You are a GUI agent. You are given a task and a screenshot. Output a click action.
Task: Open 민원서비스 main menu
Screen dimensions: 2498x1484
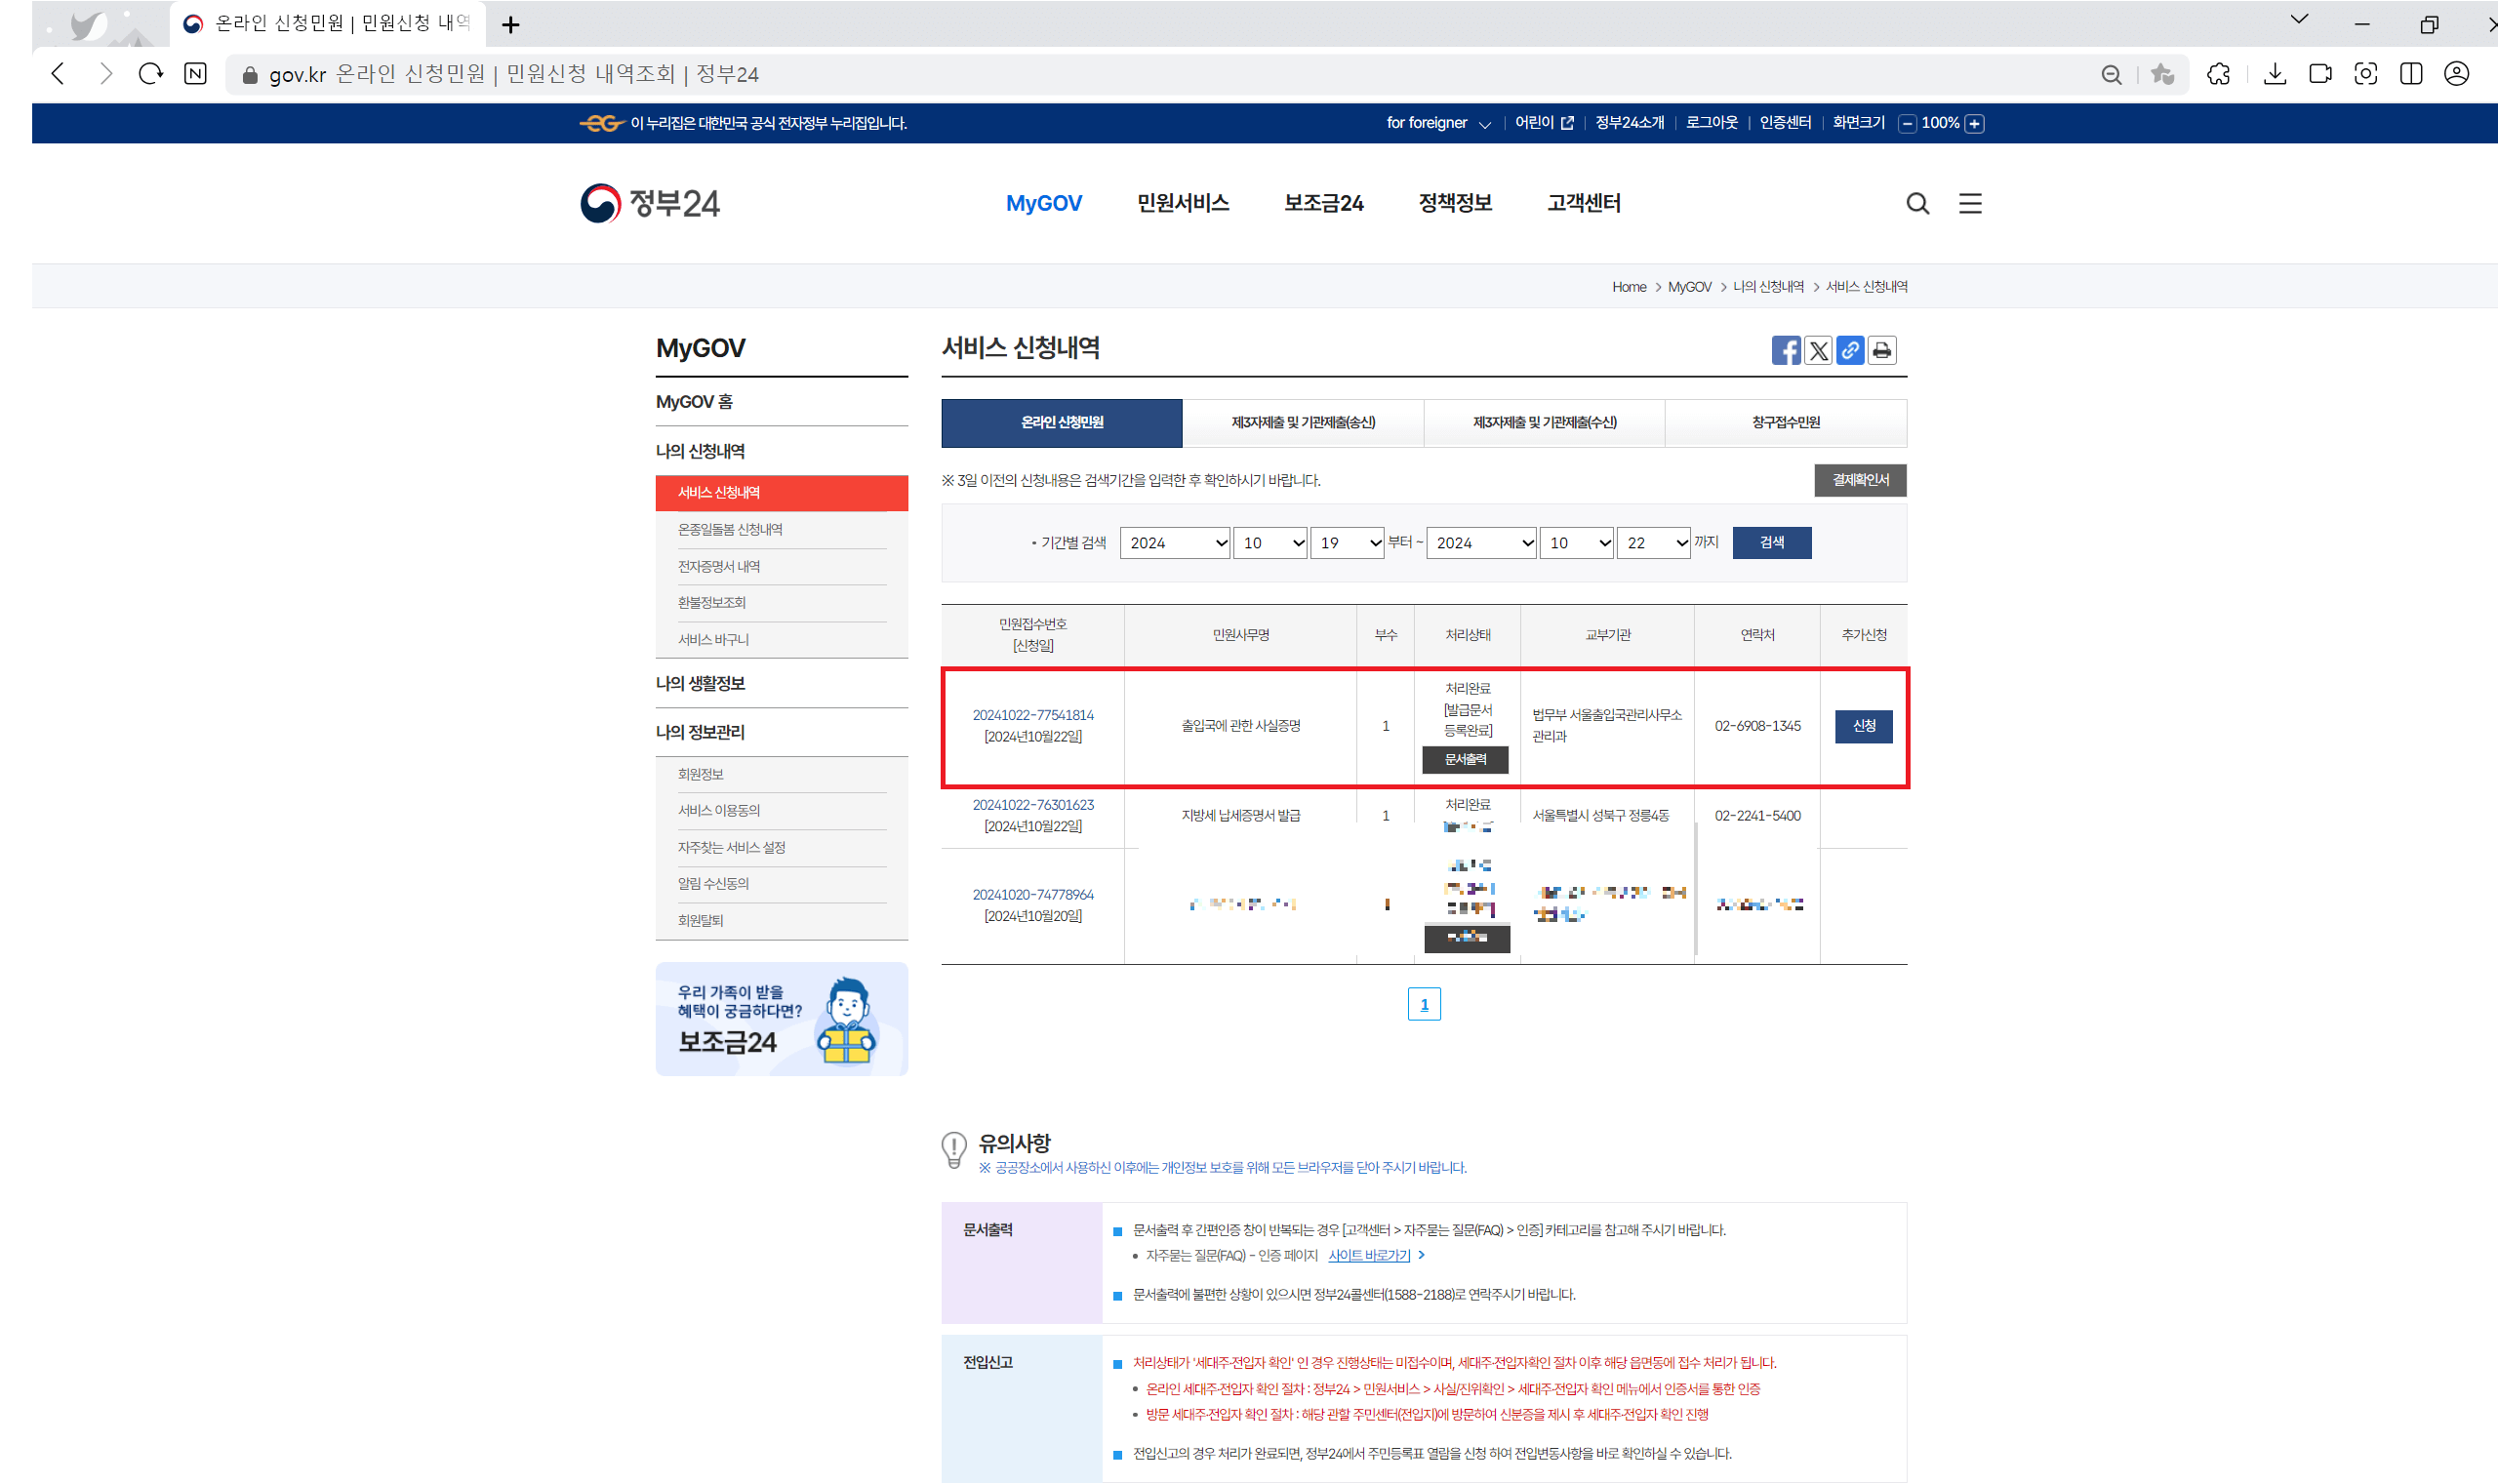tap(1182, 204)
